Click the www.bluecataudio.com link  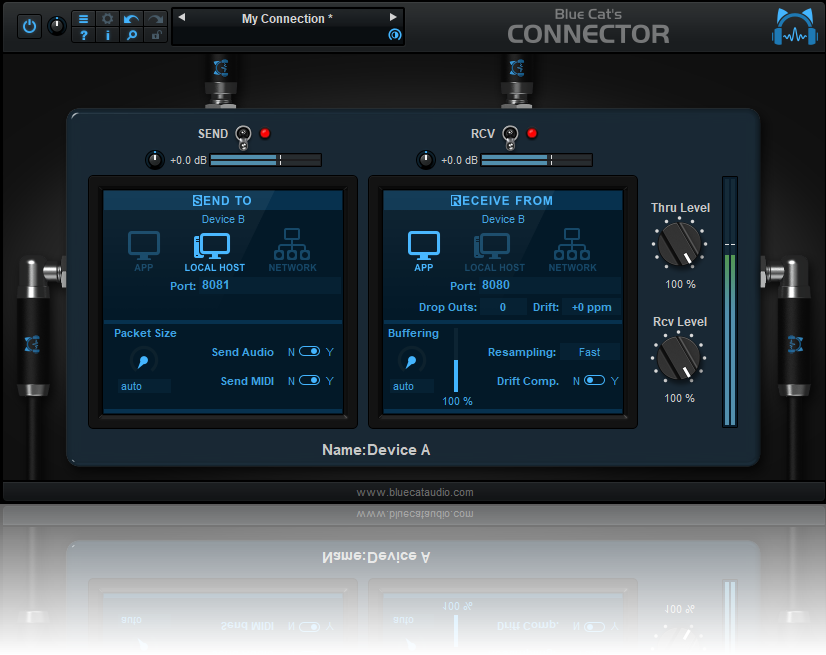413,492
